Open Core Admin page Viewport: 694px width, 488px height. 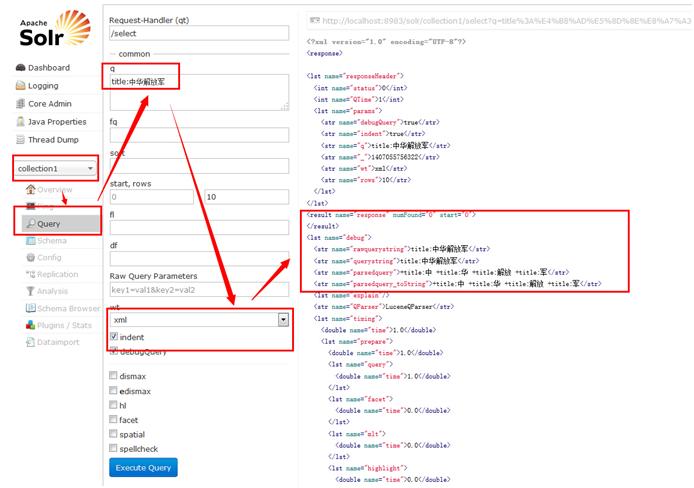(x=50, y=104)
